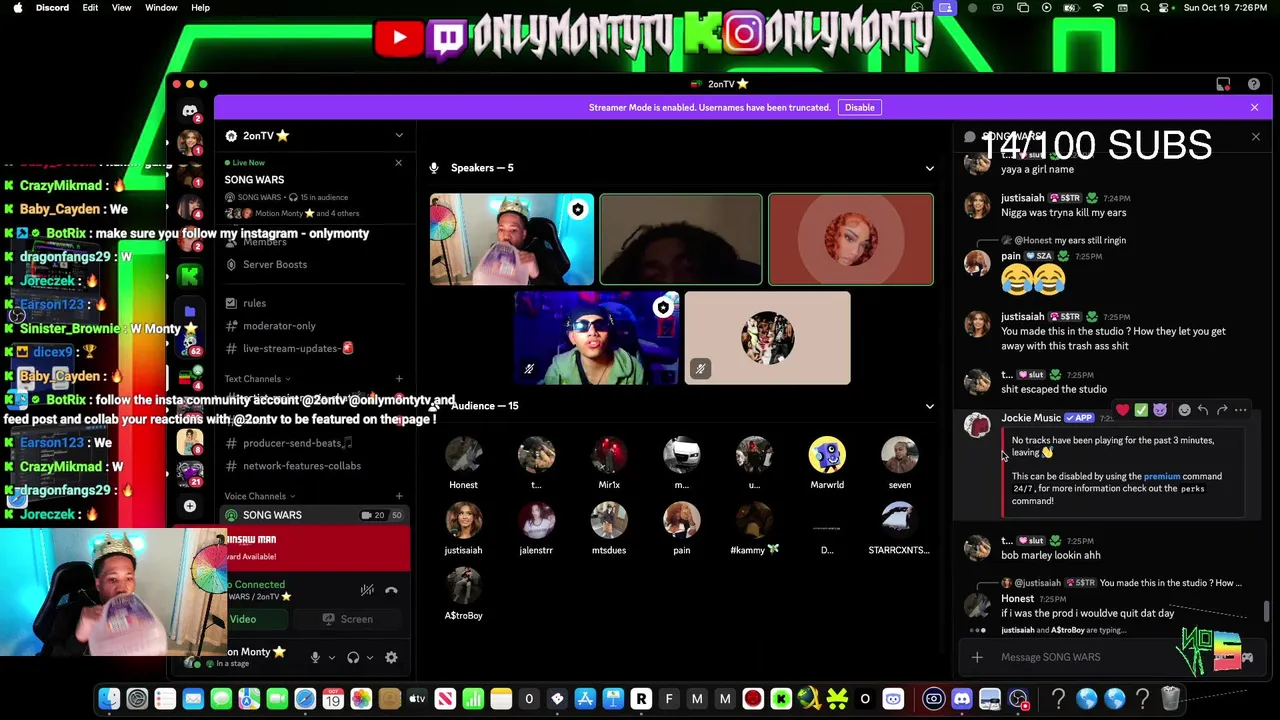This screenshot has height=720, width=1280.
Task: Close the Live Now SONG WARS card
Action: [x=398, y=163]
